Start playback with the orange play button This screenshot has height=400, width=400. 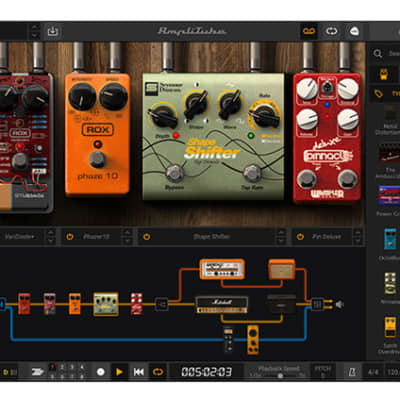(x=119, y=372)
